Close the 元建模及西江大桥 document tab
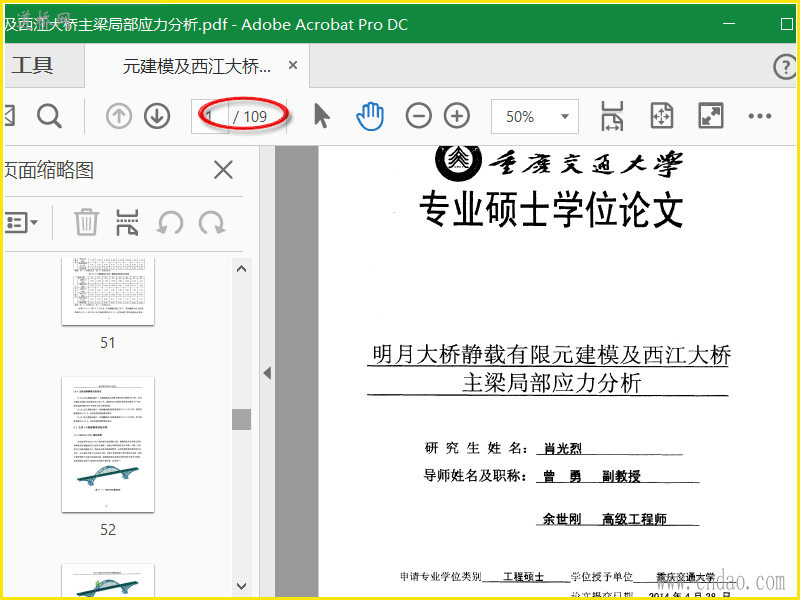 (x=293, y=65)
